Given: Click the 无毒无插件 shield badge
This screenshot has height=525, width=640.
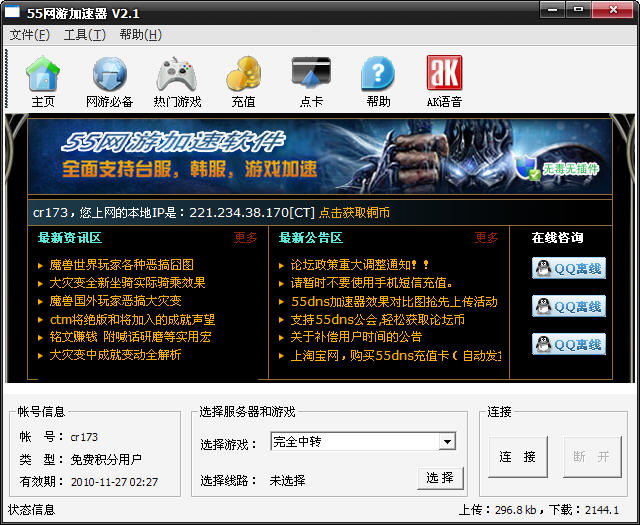Looking at the screenshot, I should click(558, 168).
